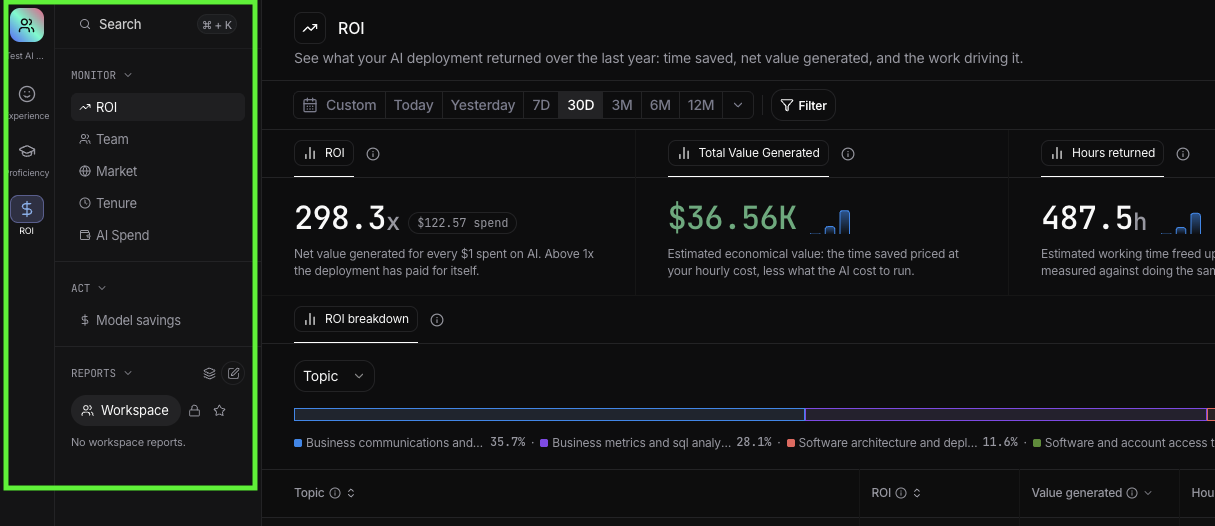Click the blue Business communications bar segment
Screen dimensions: 1215x526
[x=549, y=414]
